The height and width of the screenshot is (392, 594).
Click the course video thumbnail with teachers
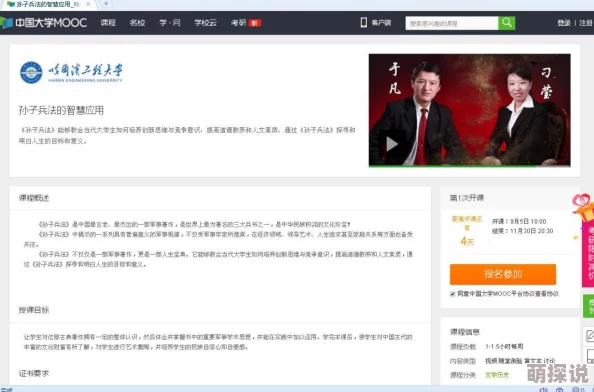(469, 110)
